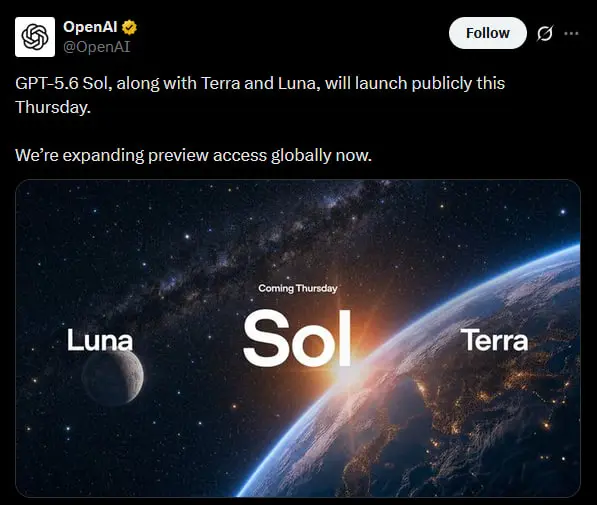Screen dimensions: 597x505
Task: Click the tweet text mentioning GPT-5.6 Sol
Action: point(260,95)
